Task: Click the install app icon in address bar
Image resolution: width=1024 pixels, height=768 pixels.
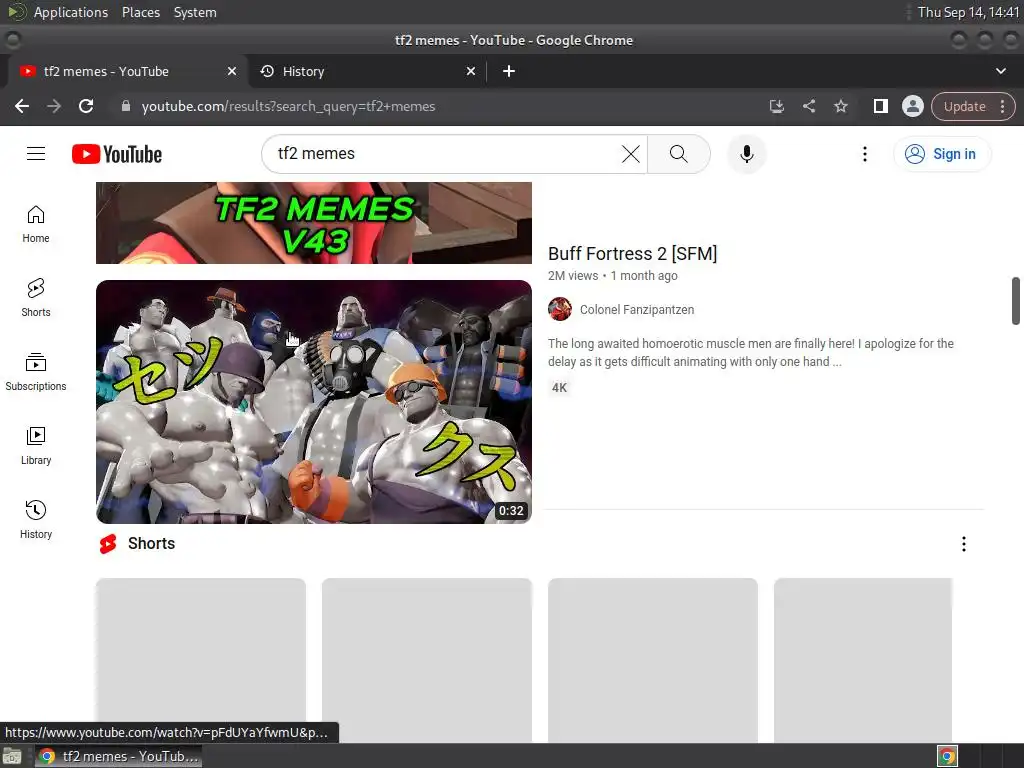Action: (x=776, y=106)
